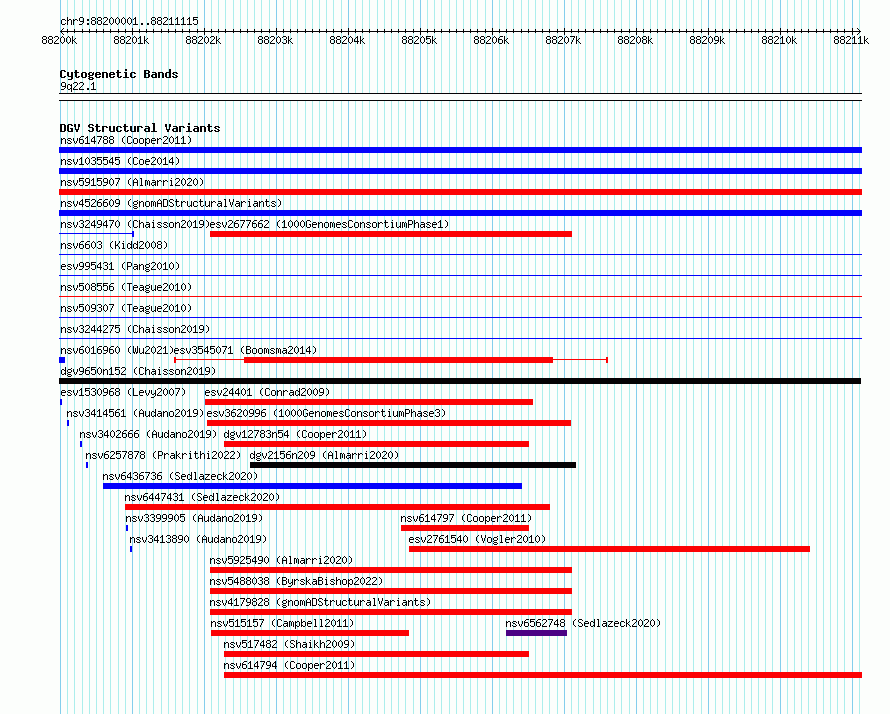
Task: Select nsv6447431 (Sedlazeck2020) label
Action: (x=203, y=497)
